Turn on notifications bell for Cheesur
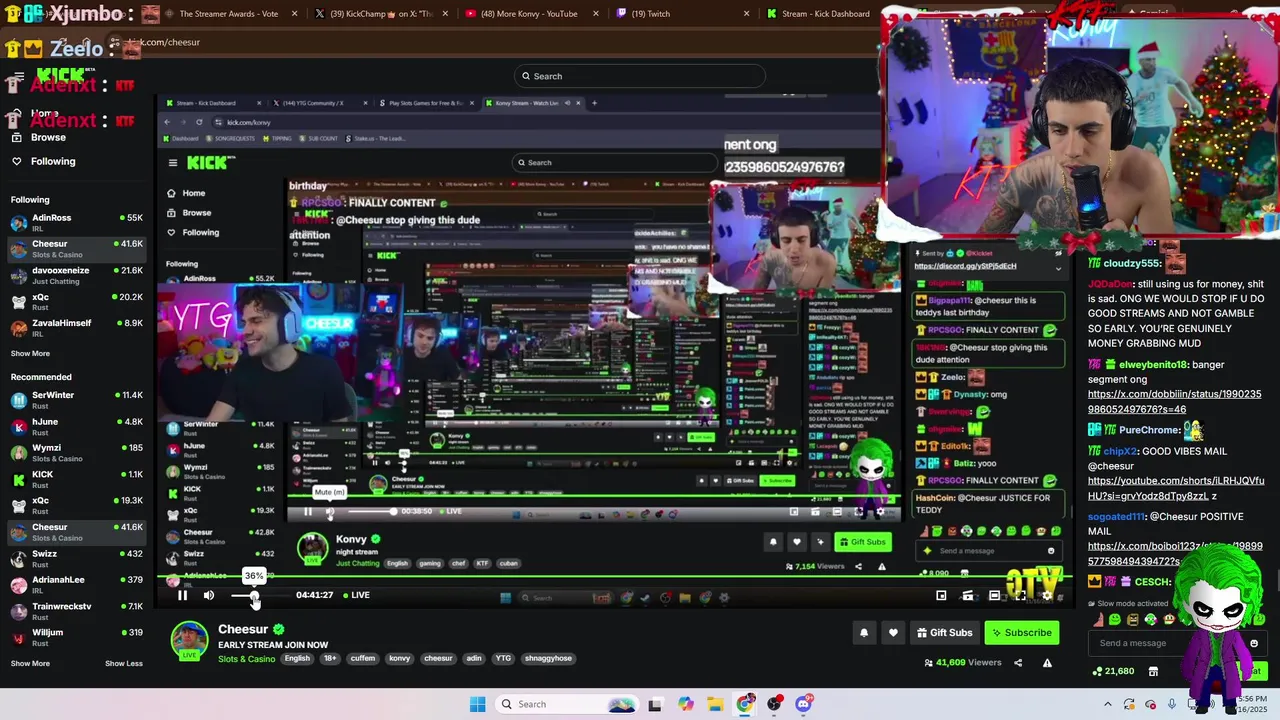This screenshot has width=1280, height=720. [864, 633]
